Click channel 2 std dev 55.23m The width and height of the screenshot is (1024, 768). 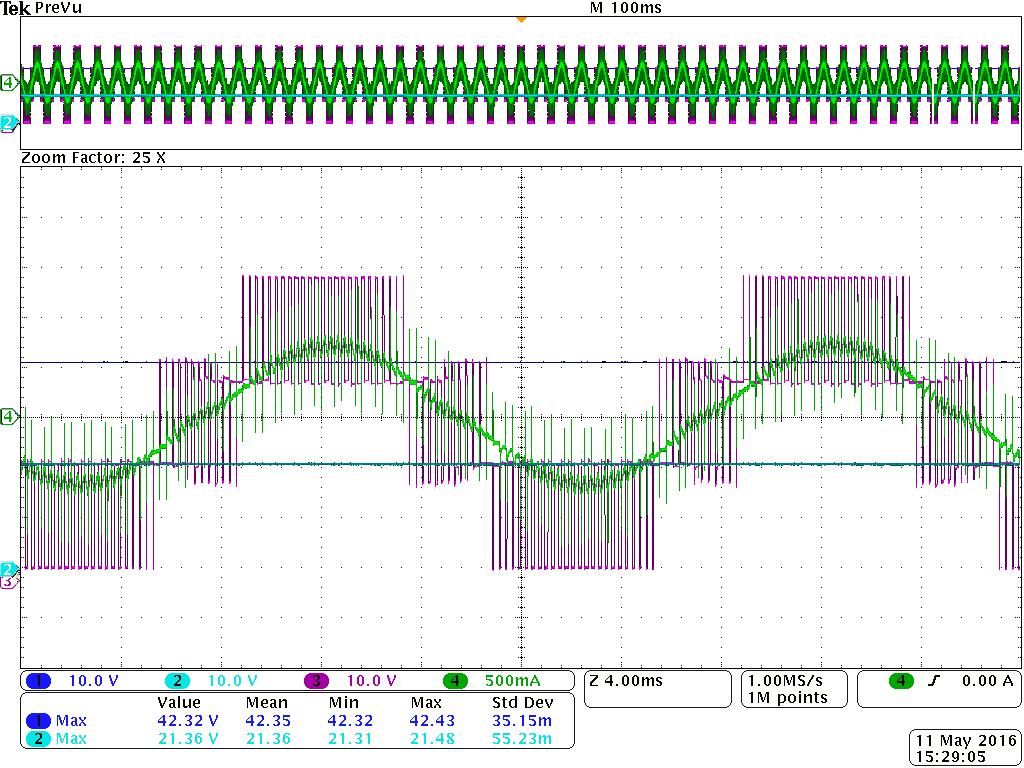click(x=522, y=739)
